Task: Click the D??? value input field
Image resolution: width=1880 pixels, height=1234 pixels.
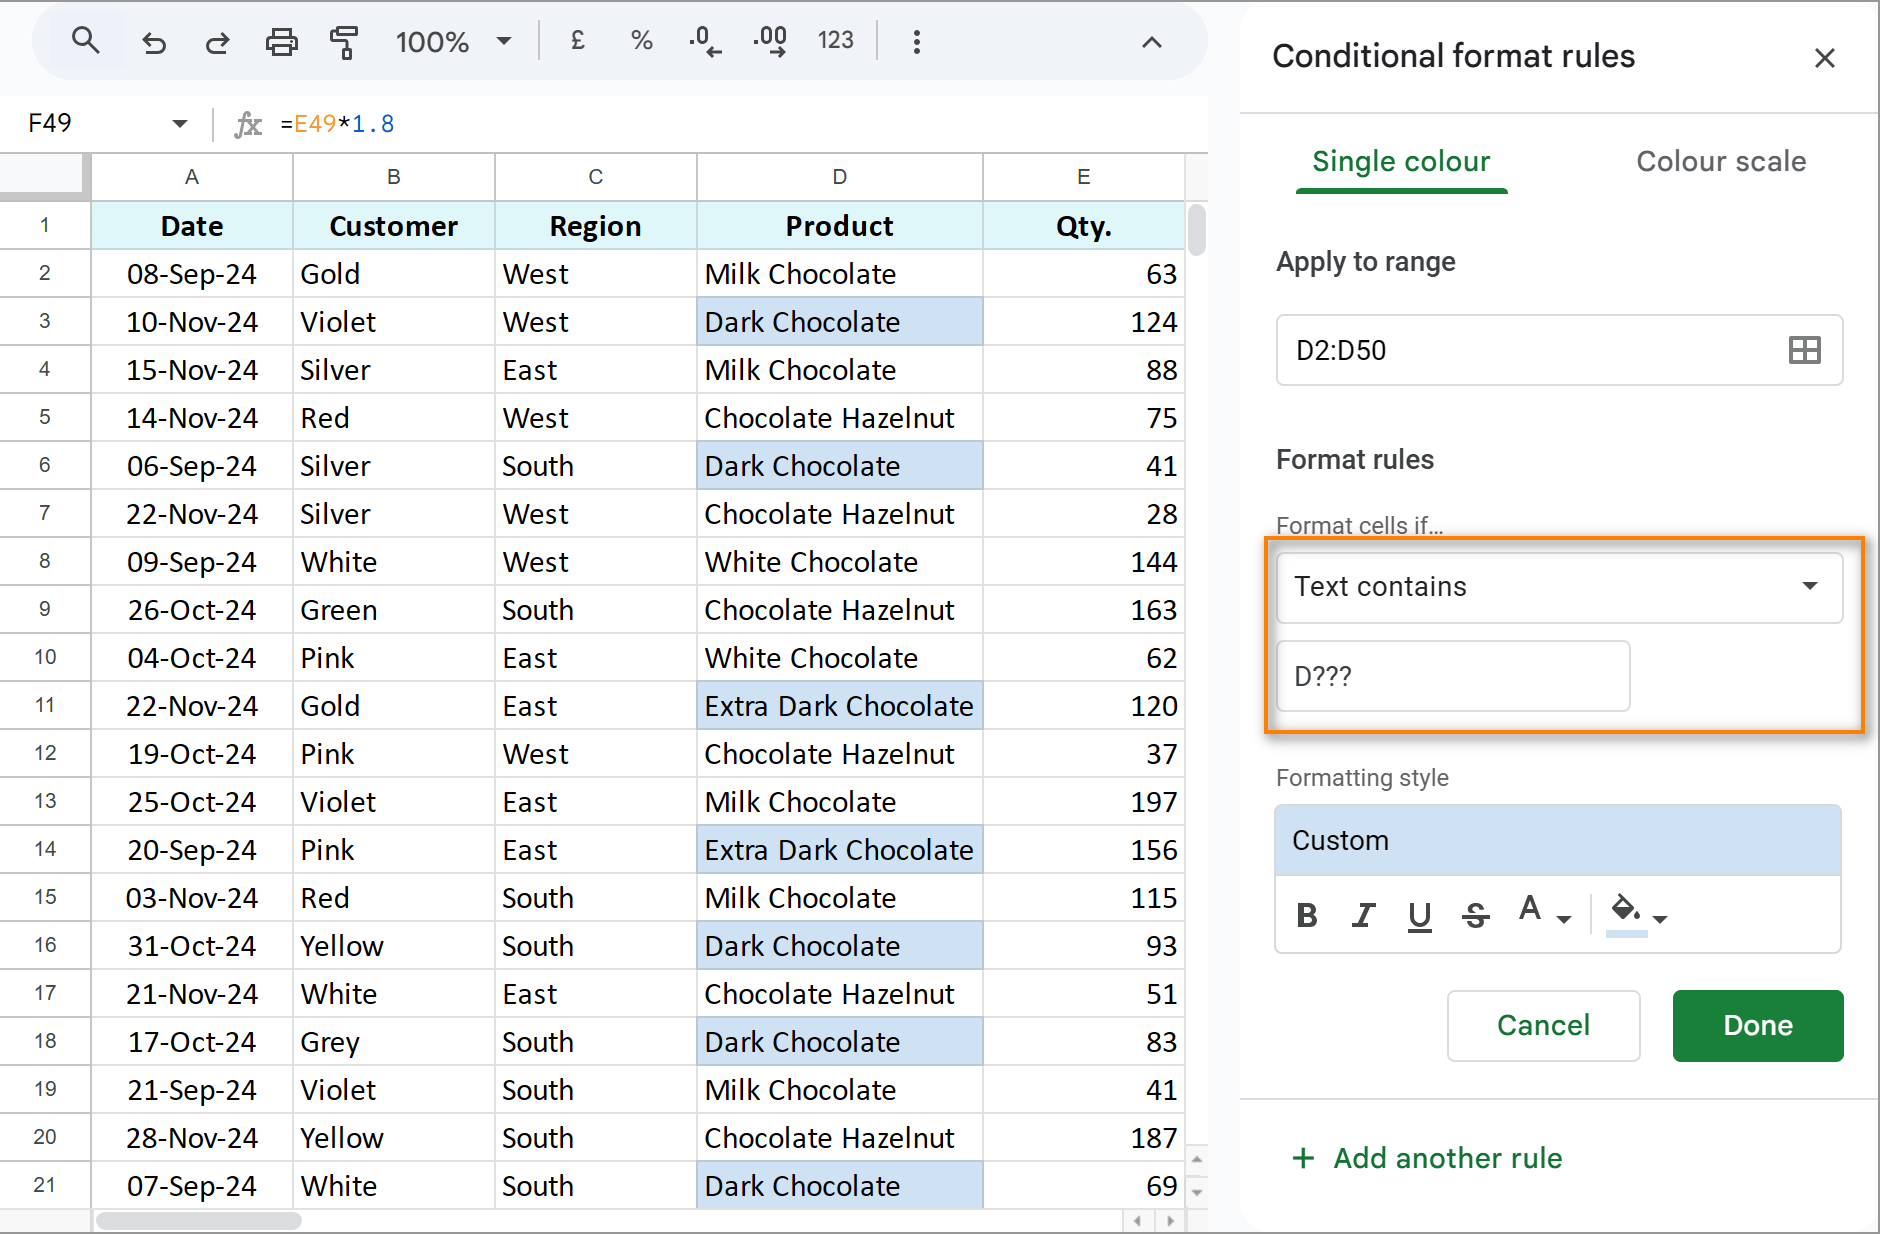Action: coord(1453,676)
